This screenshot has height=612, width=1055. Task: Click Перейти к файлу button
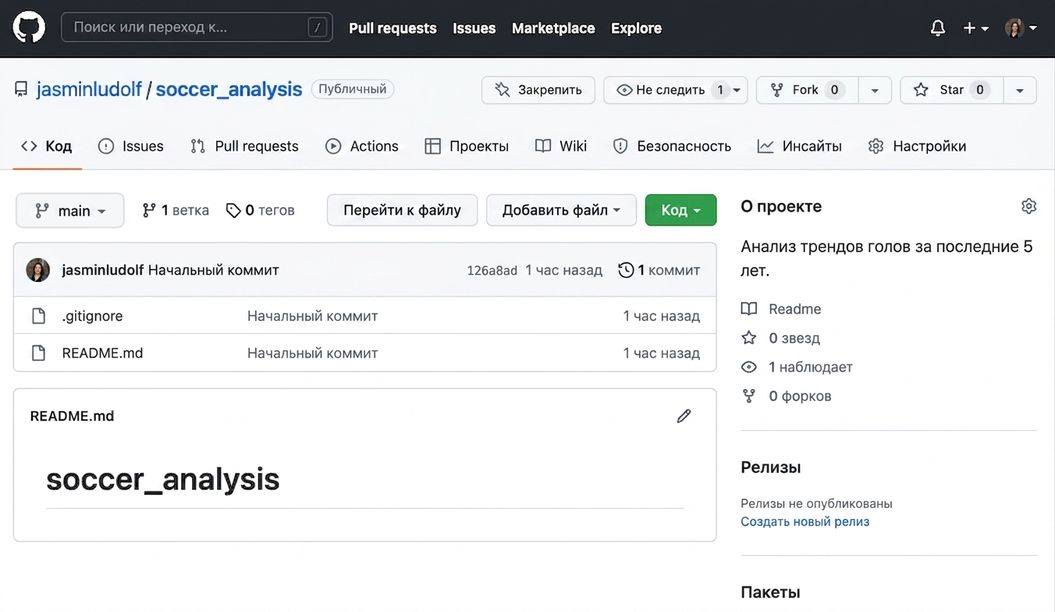402,210
